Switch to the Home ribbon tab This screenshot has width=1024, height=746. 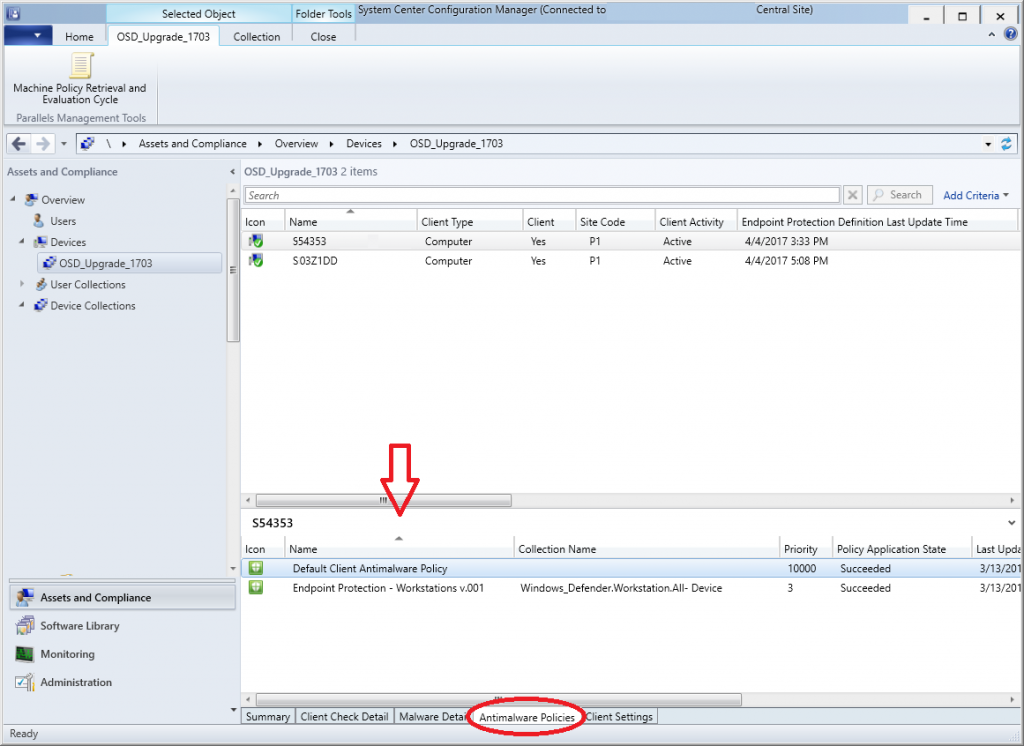(x=79, y=37)
